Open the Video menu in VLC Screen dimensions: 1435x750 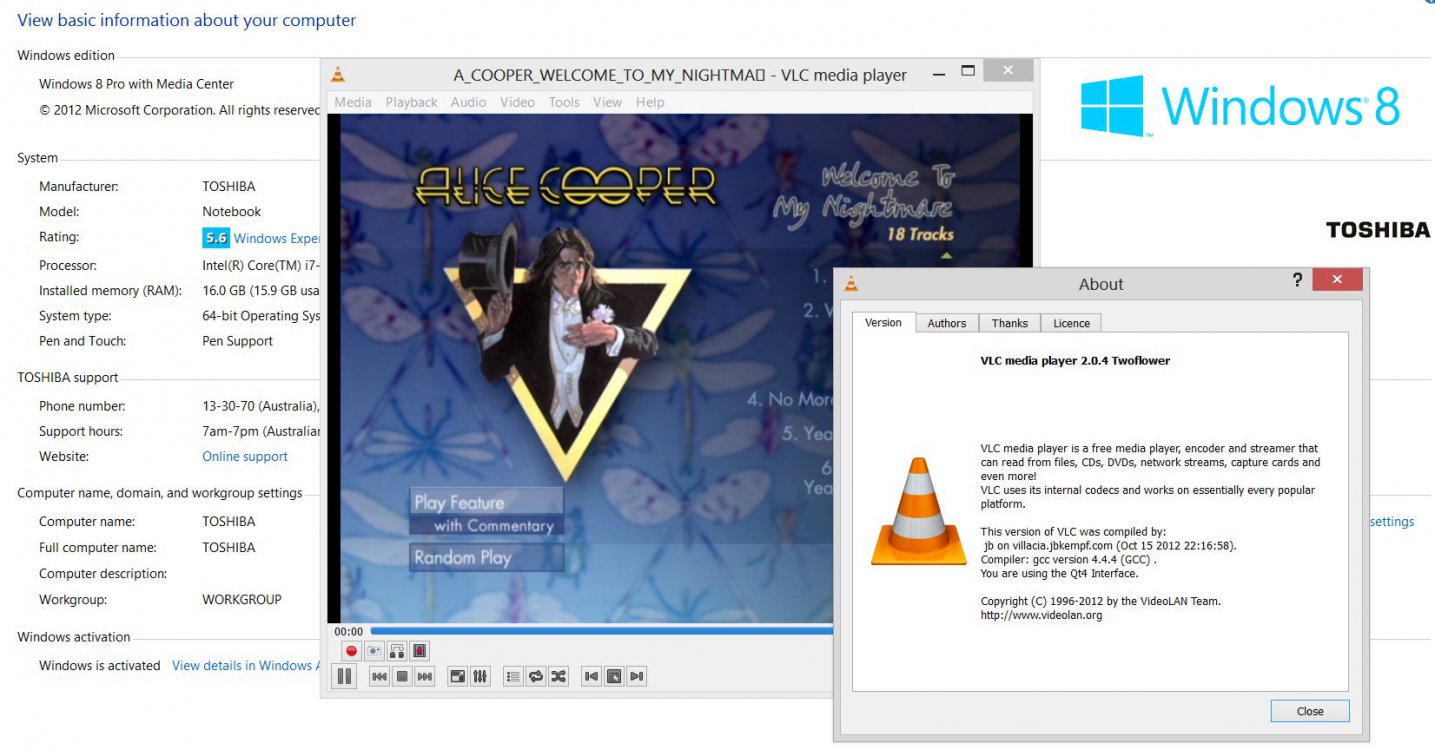point(517,102)
